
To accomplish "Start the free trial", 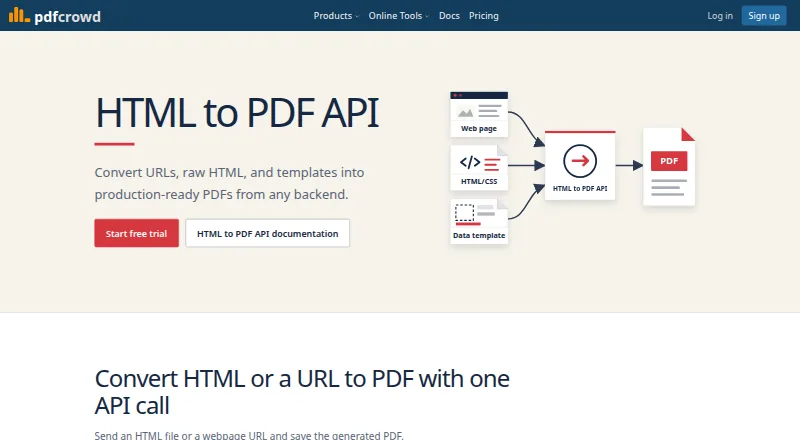I will 136,233.
